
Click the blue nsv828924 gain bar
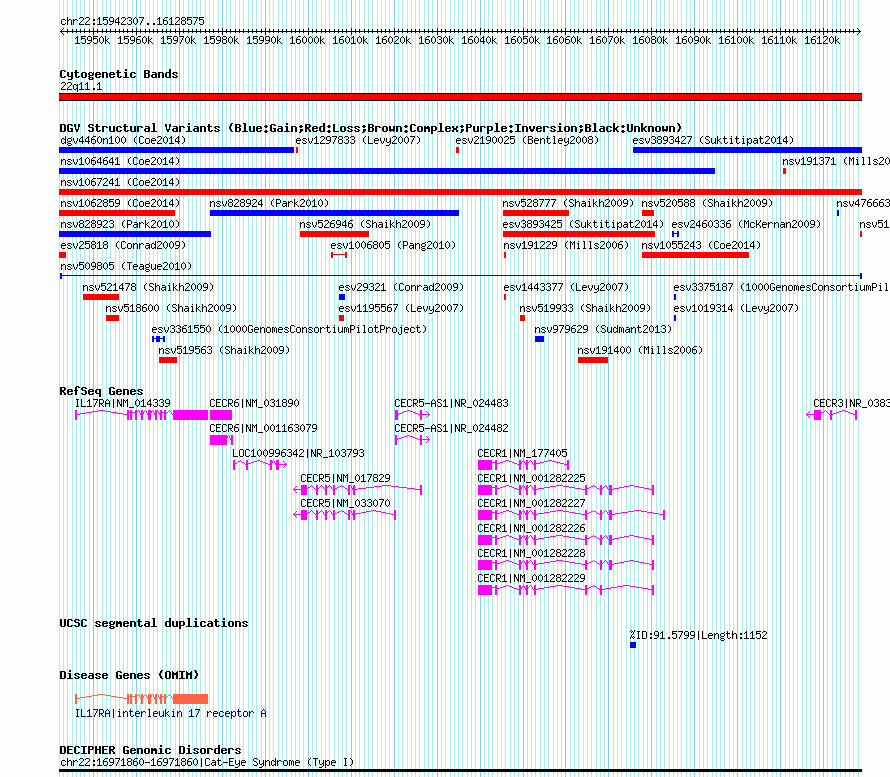pos(334,213)
